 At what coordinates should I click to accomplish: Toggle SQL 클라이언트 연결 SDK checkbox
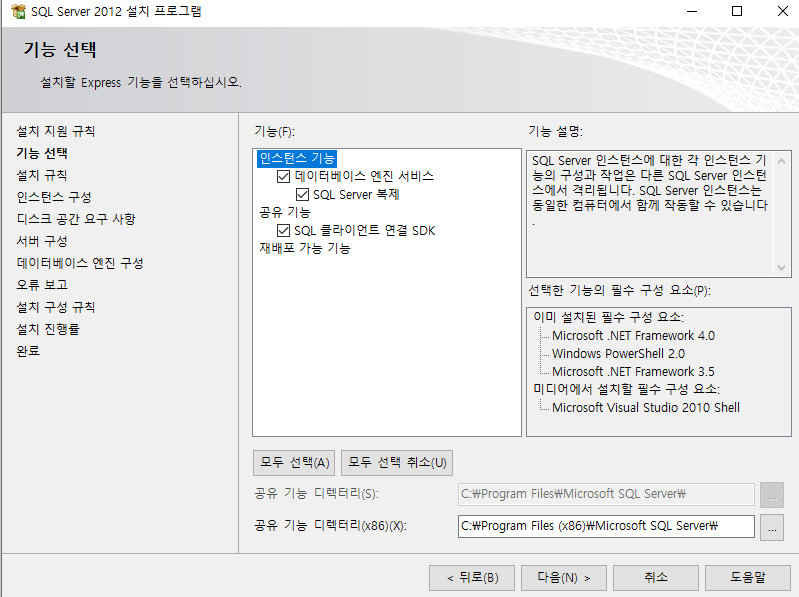(x=283, y=231)
